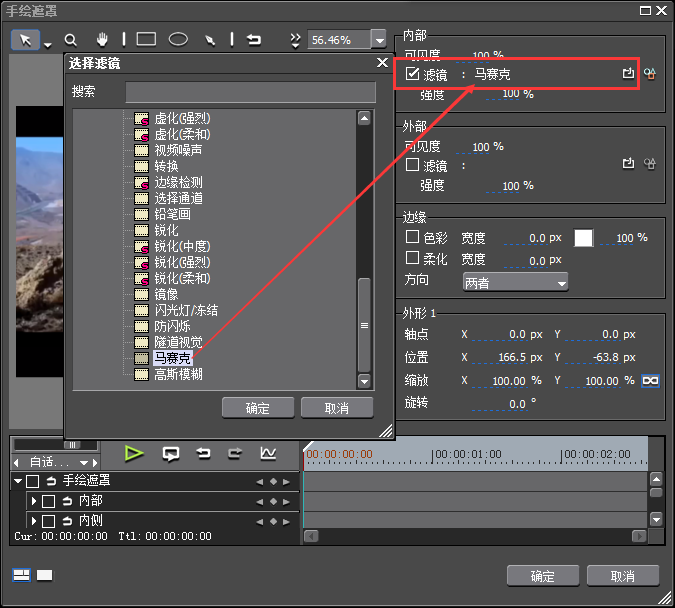
Task: Click the undo arrow in top toolbar
Action: [x=254, y=40]
